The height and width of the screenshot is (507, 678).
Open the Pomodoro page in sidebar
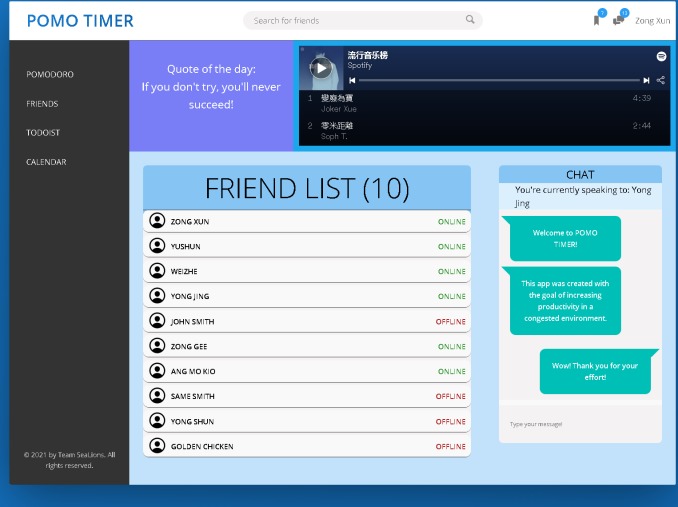coord(50,74)
